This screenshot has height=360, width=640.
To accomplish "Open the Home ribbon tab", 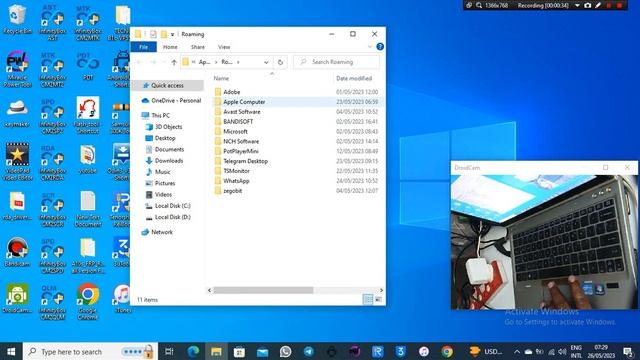I will click(170, 47).
